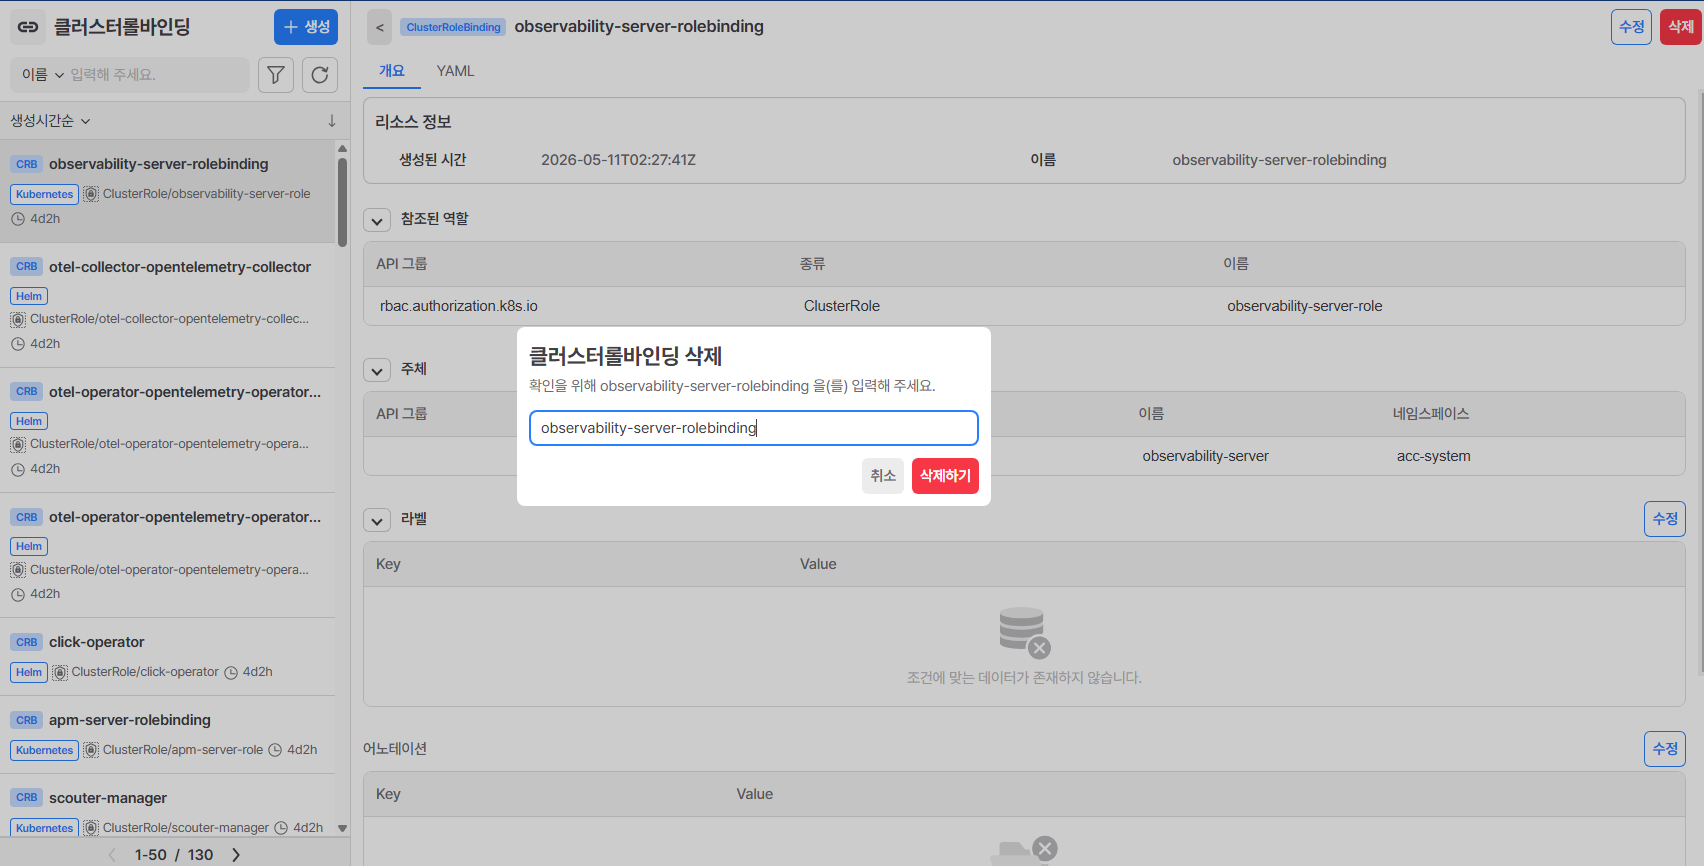Edit labels with the 라벨 수정 button
Image resolution: width=1704 pixels, height=866 pixels.
1665,519
